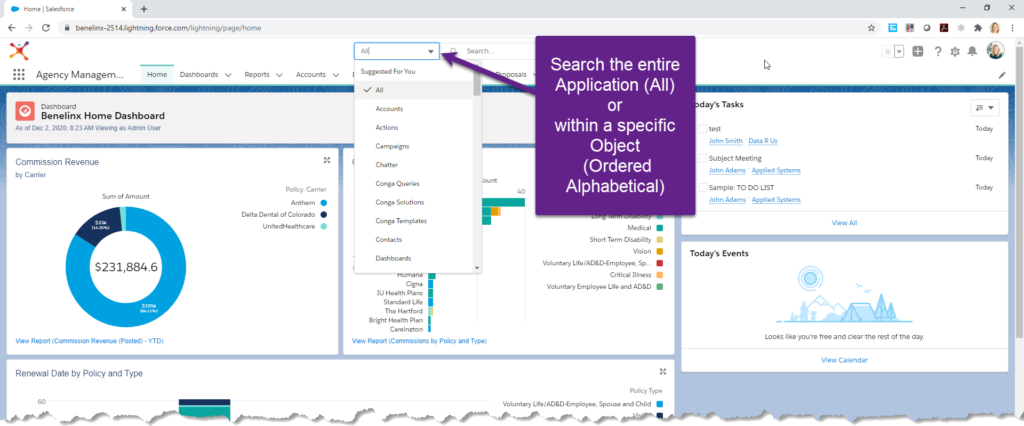Check off the 'test' task
Viewport: 1024px width, 426px height.
(x=703, y=129)
